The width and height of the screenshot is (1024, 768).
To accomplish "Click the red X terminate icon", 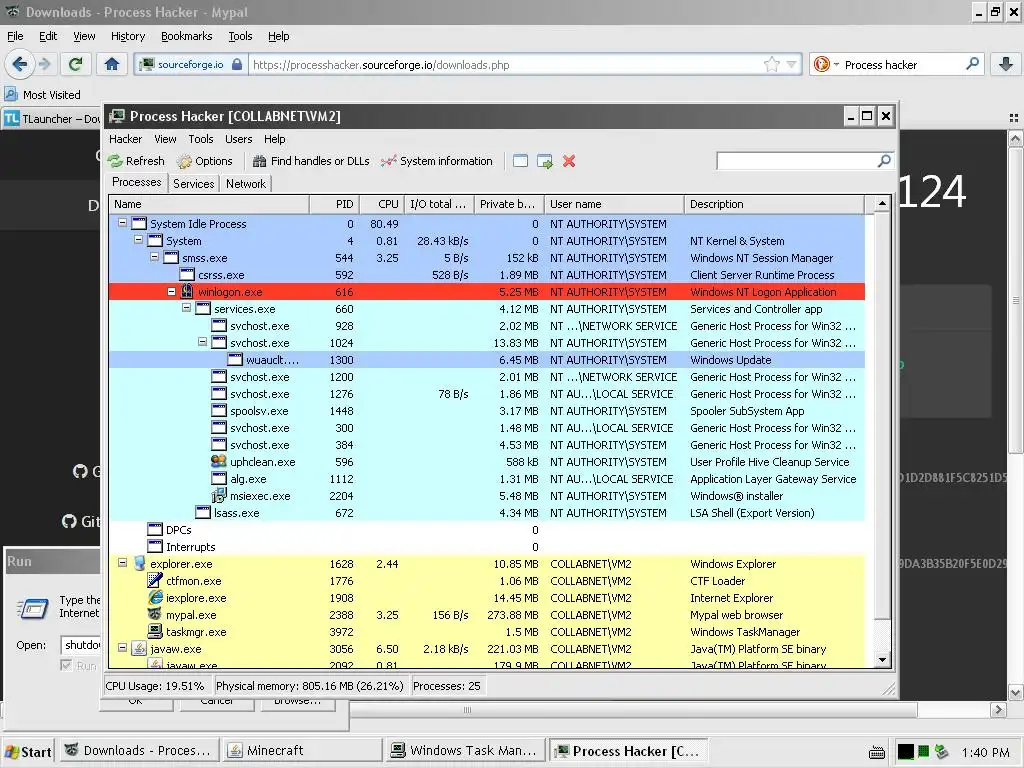I will 569,161.
